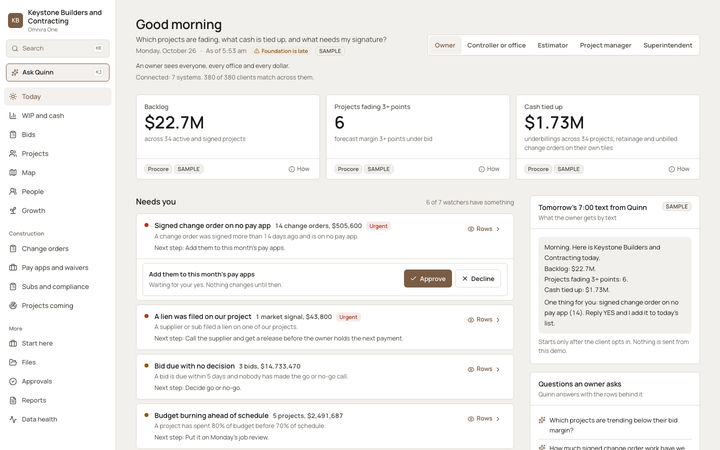Click the Urgent badge on Signed change order
Viewport: 720px width, 450px height.
tap(378, 226)
